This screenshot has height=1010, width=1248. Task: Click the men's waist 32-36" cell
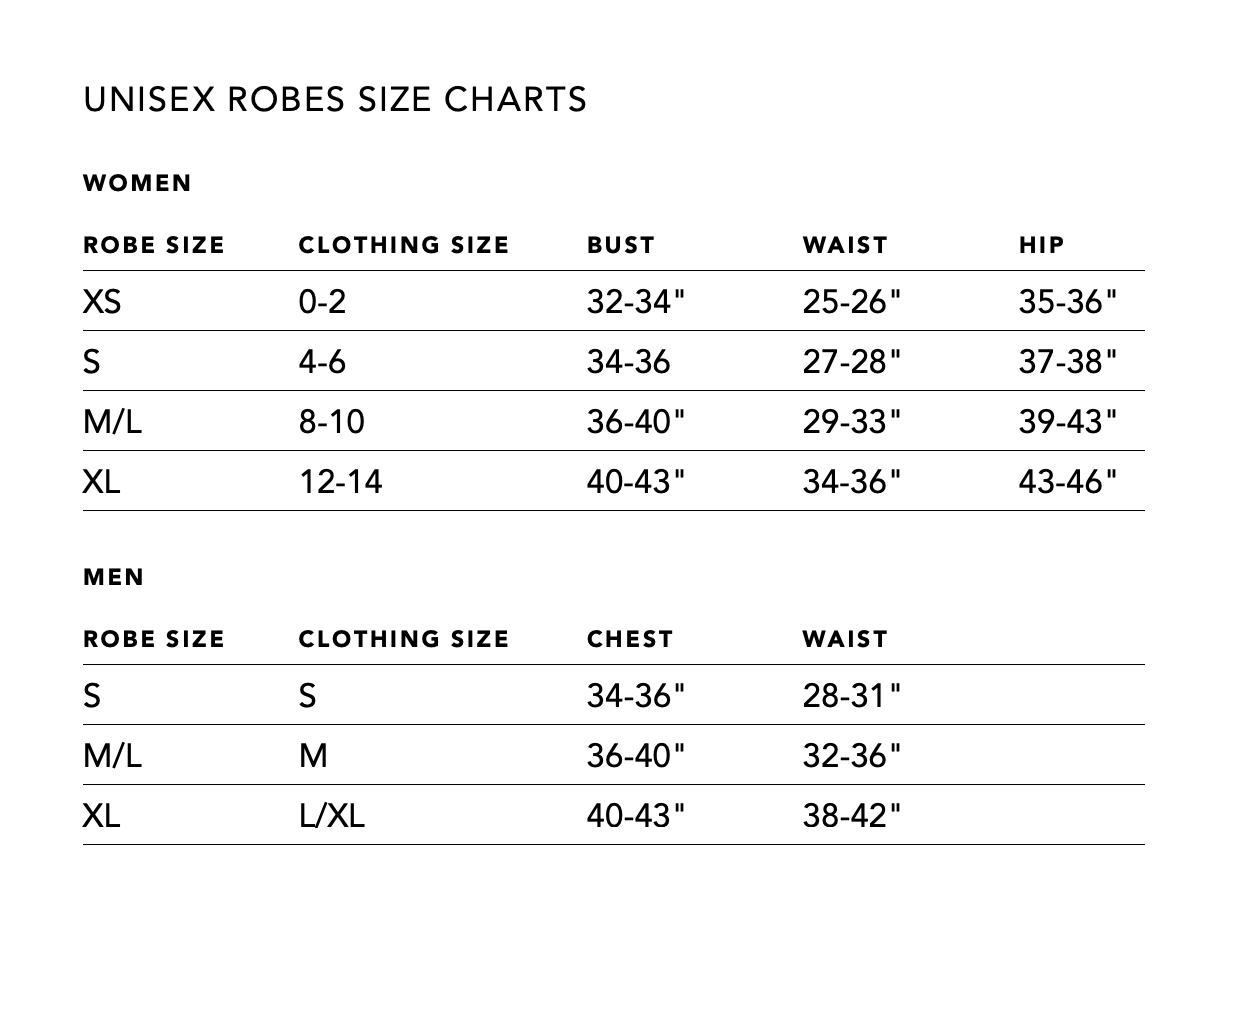tap(851, 755)
